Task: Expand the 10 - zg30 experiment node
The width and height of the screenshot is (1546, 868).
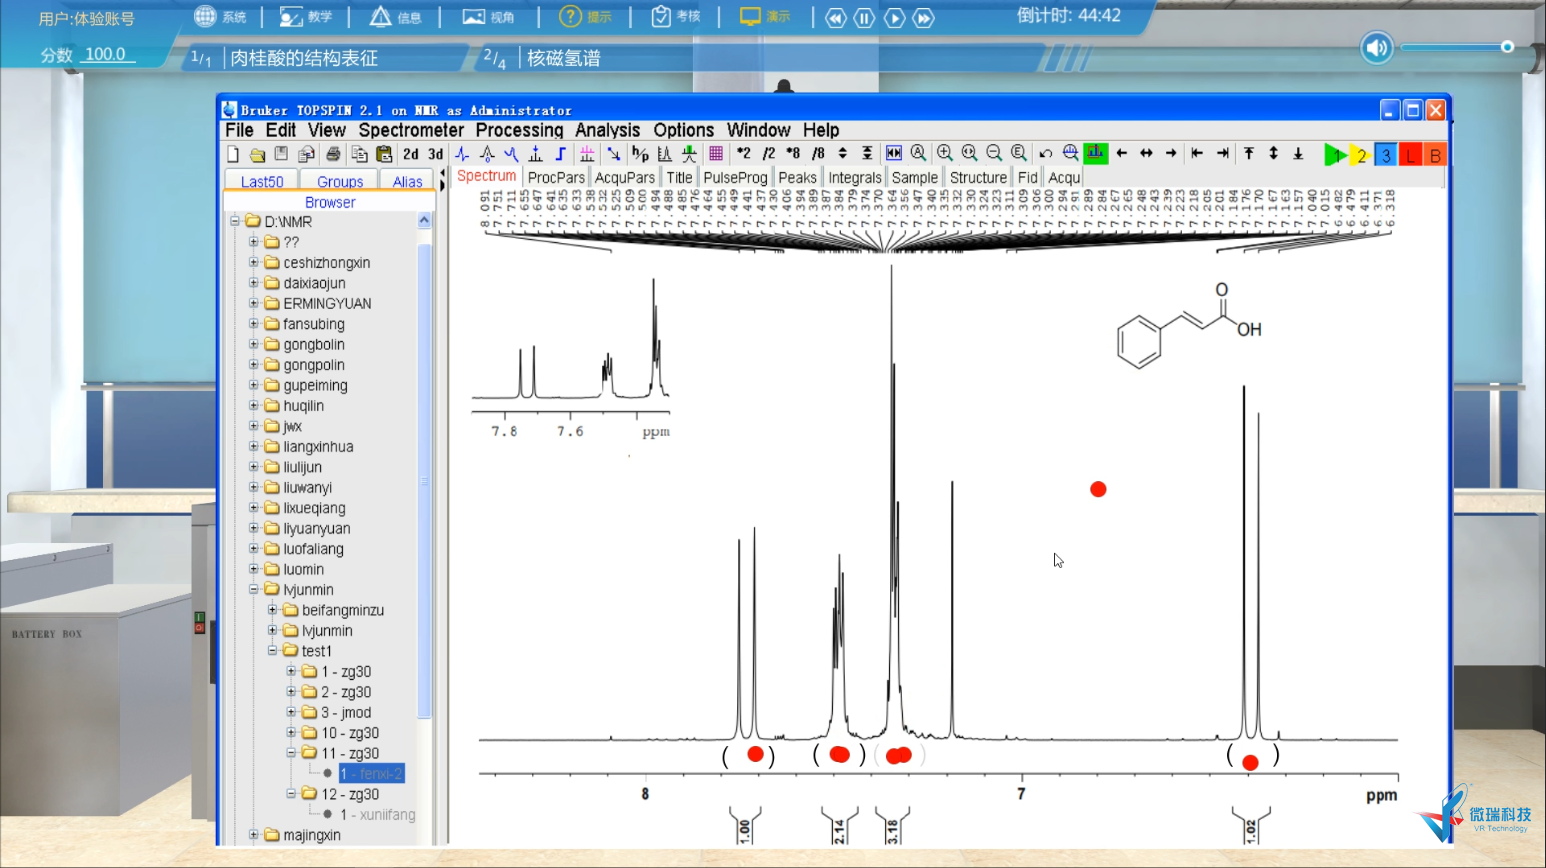Action: point(291,732)
